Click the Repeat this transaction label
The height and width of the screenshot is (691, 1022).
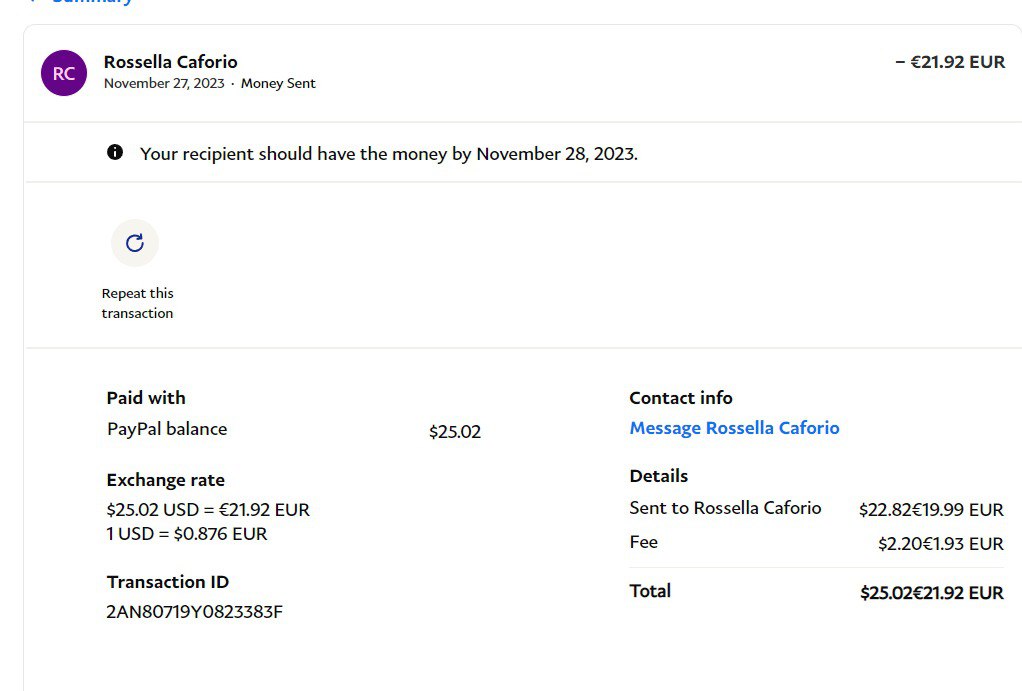click(137, 303)
